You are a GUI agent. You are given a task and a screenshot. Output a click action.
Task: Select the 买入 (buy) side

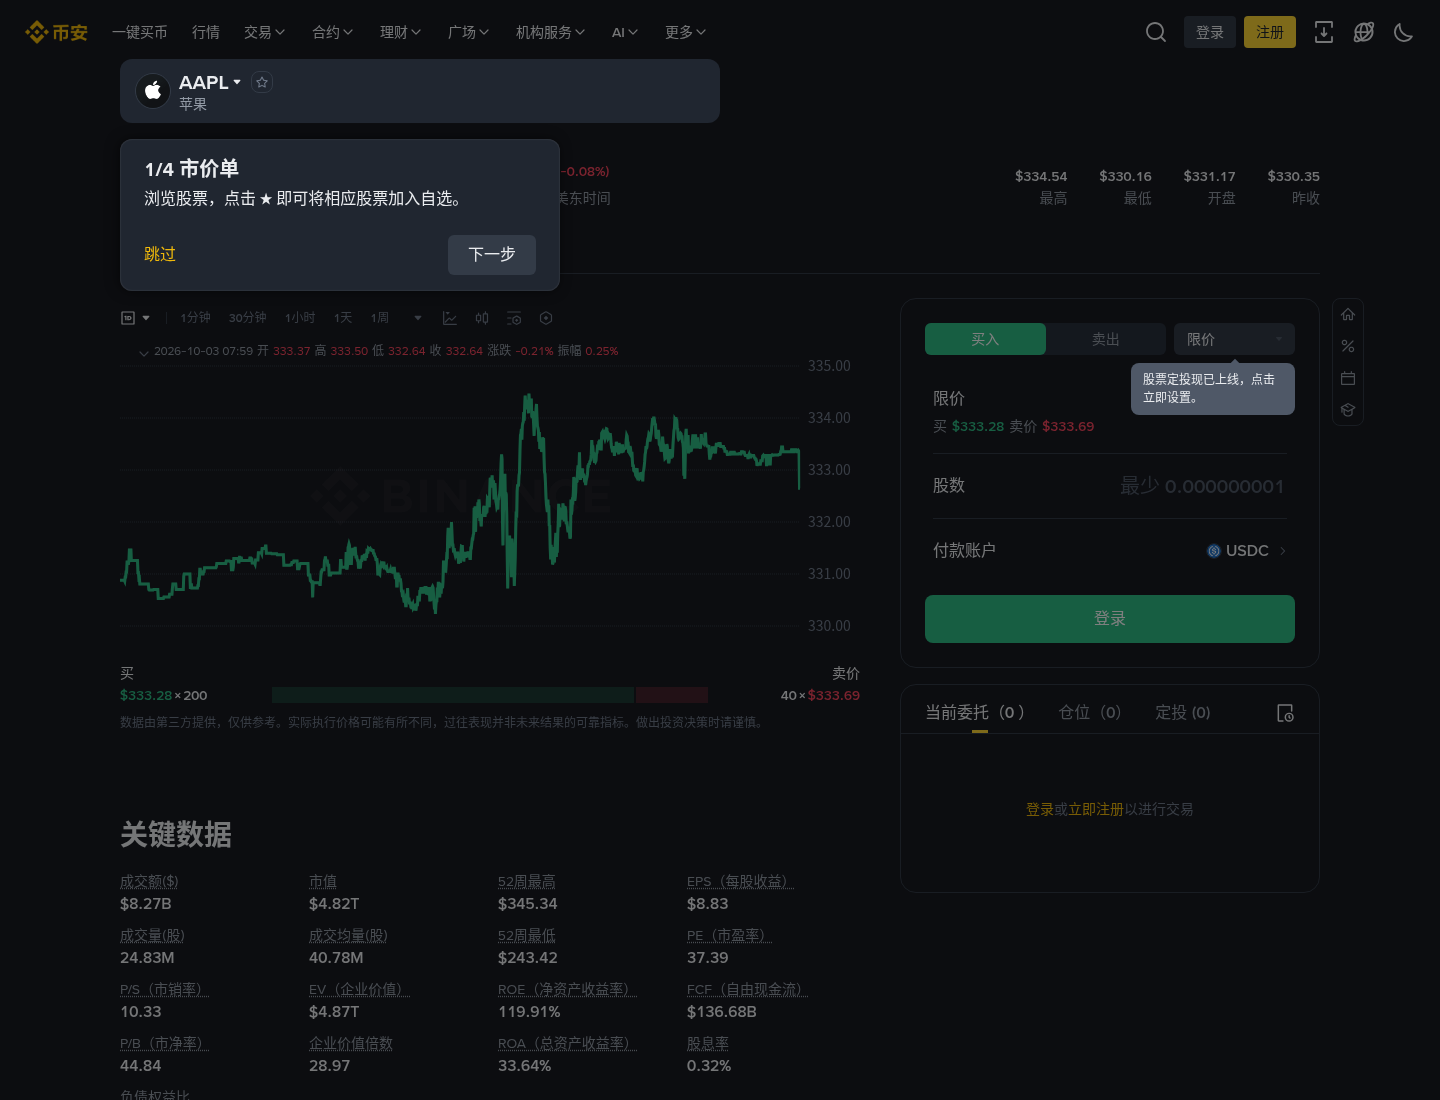(985, 339)
